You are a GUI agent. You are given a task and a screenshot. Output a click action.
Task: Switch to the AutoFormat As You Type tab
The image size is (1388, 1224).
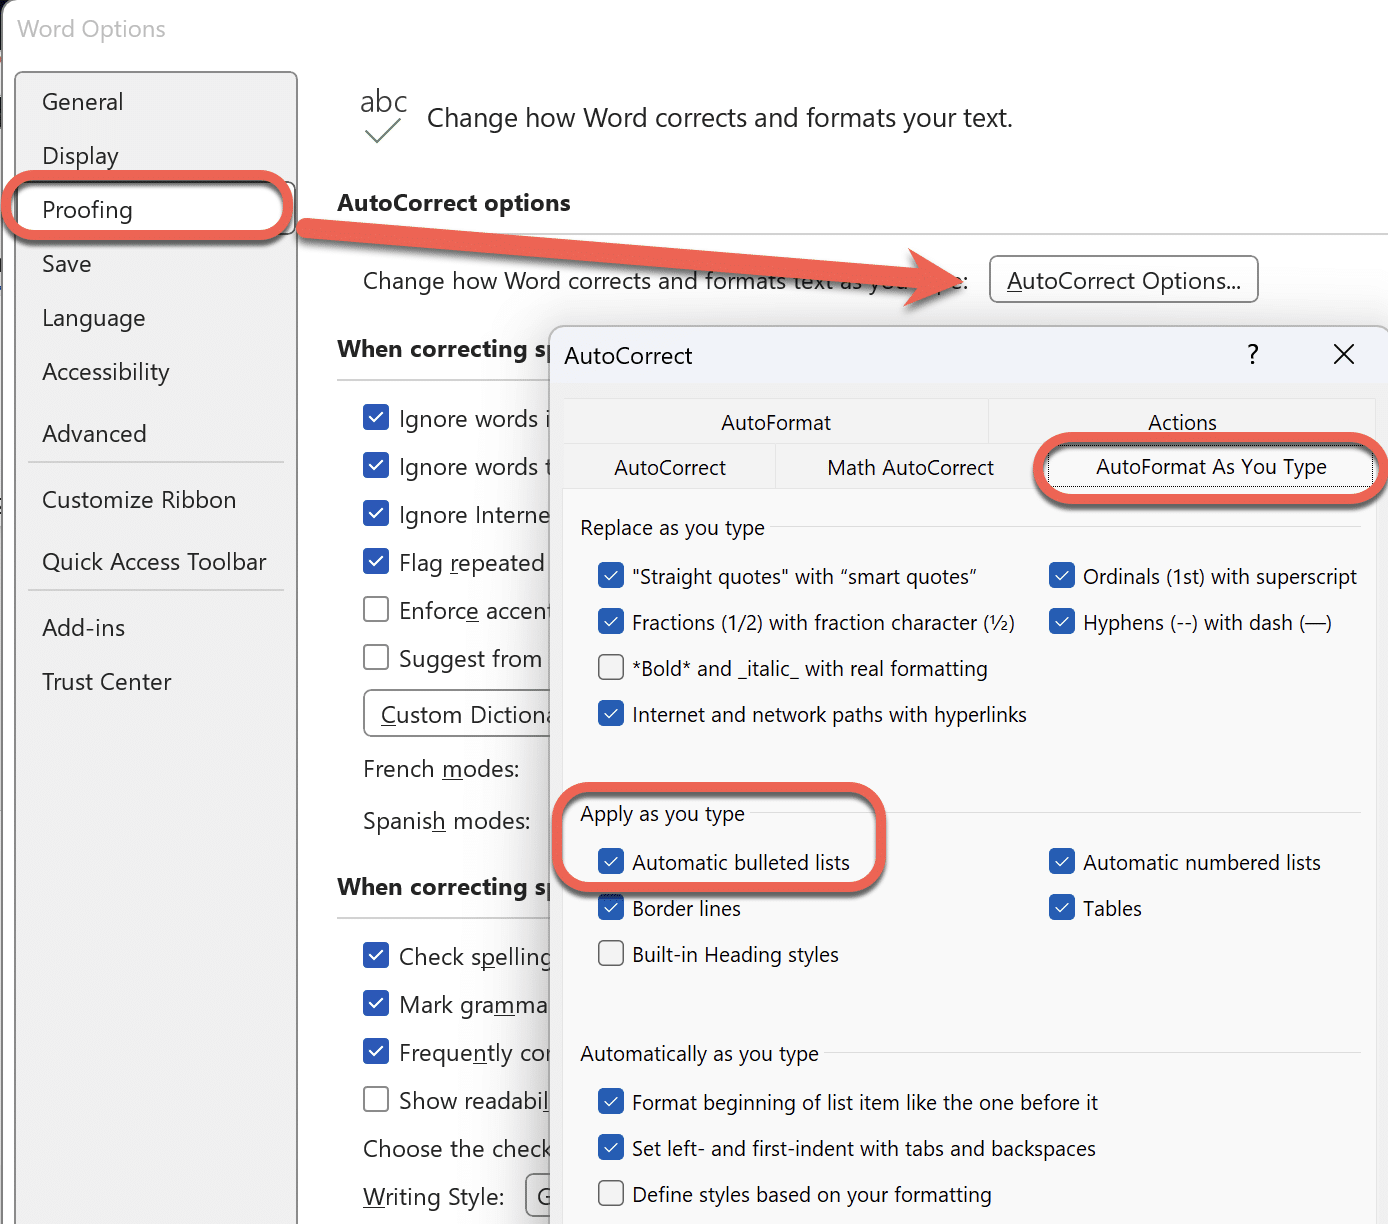pos(1210,467)
